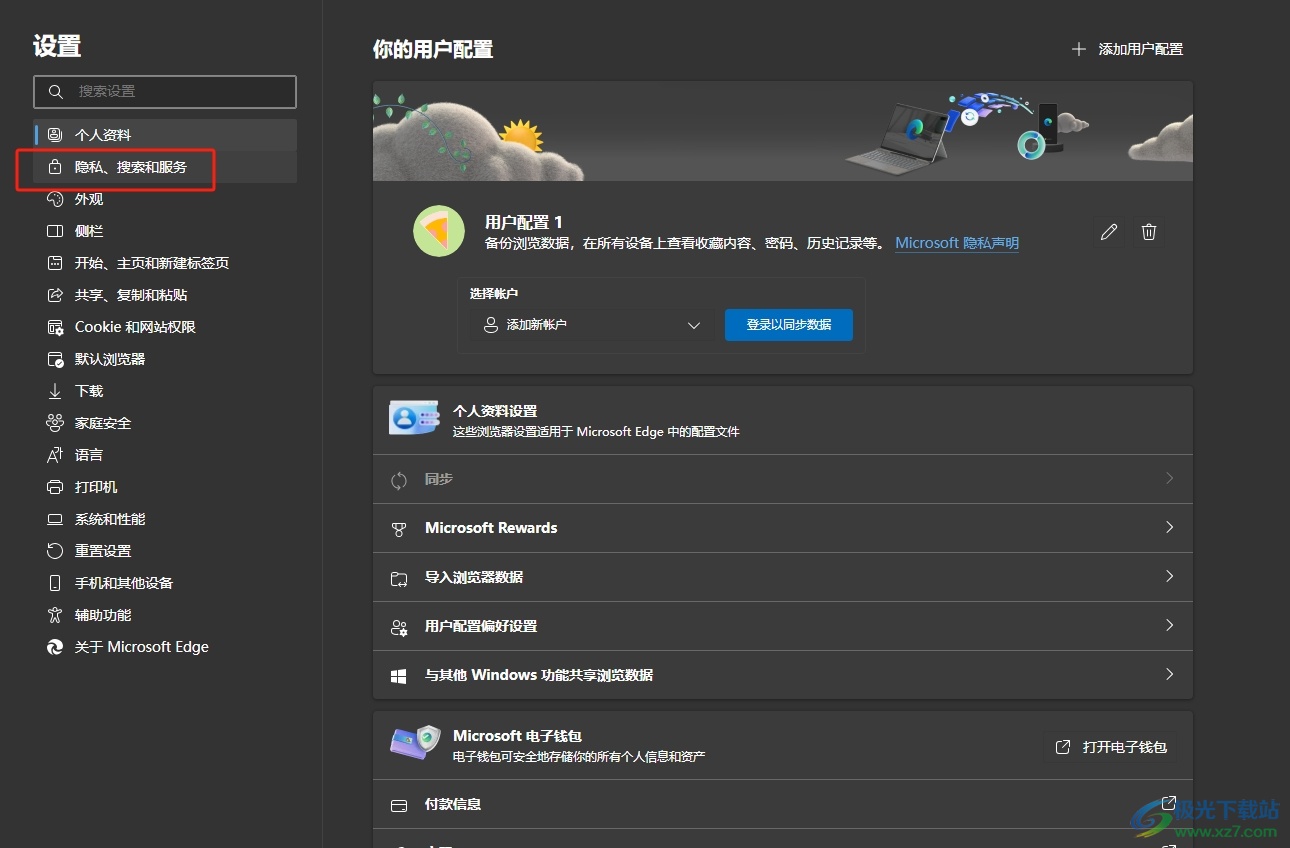Click the 辅助功能 accessibility icon
Image resolution: width=1290 pixels, height=848 pixels.
tap(55, 615)
